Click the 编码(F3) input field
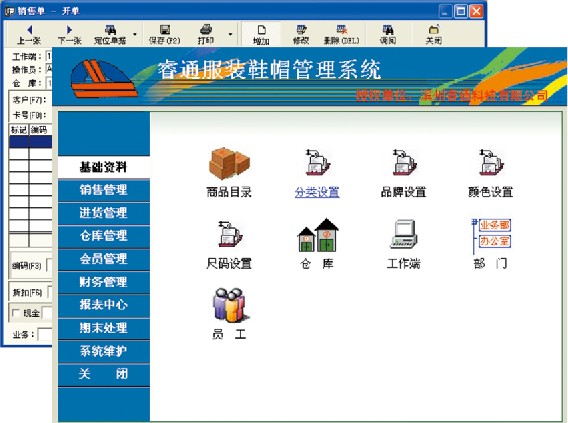568x423 pixels. point(50,265)
